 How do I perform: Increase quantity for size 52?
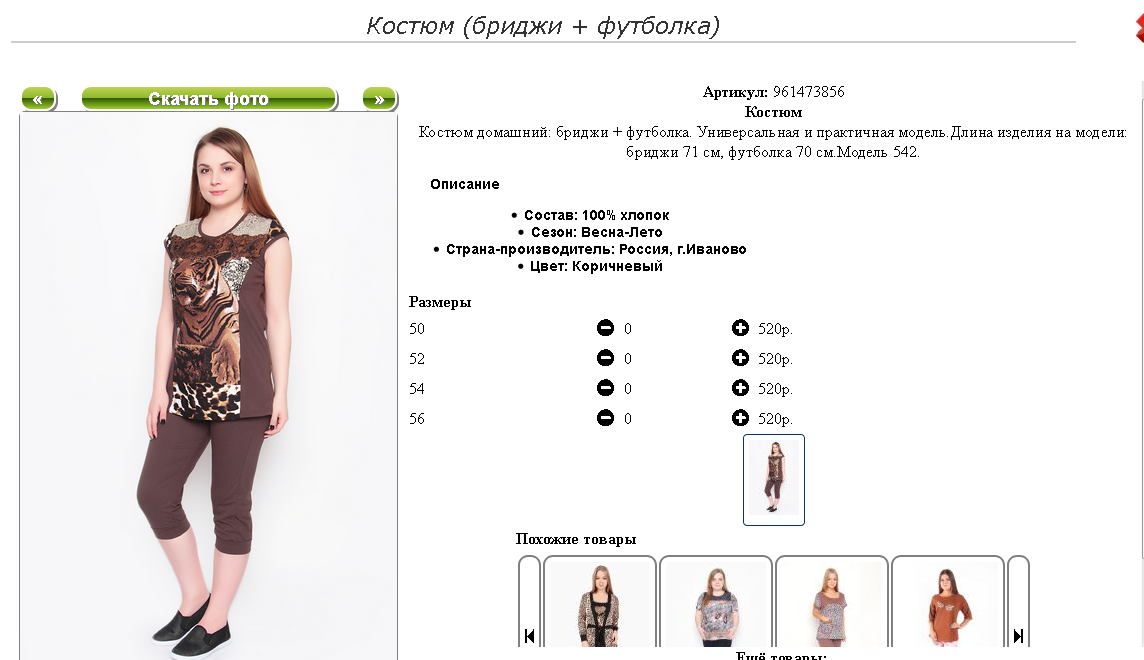point(740,358)
